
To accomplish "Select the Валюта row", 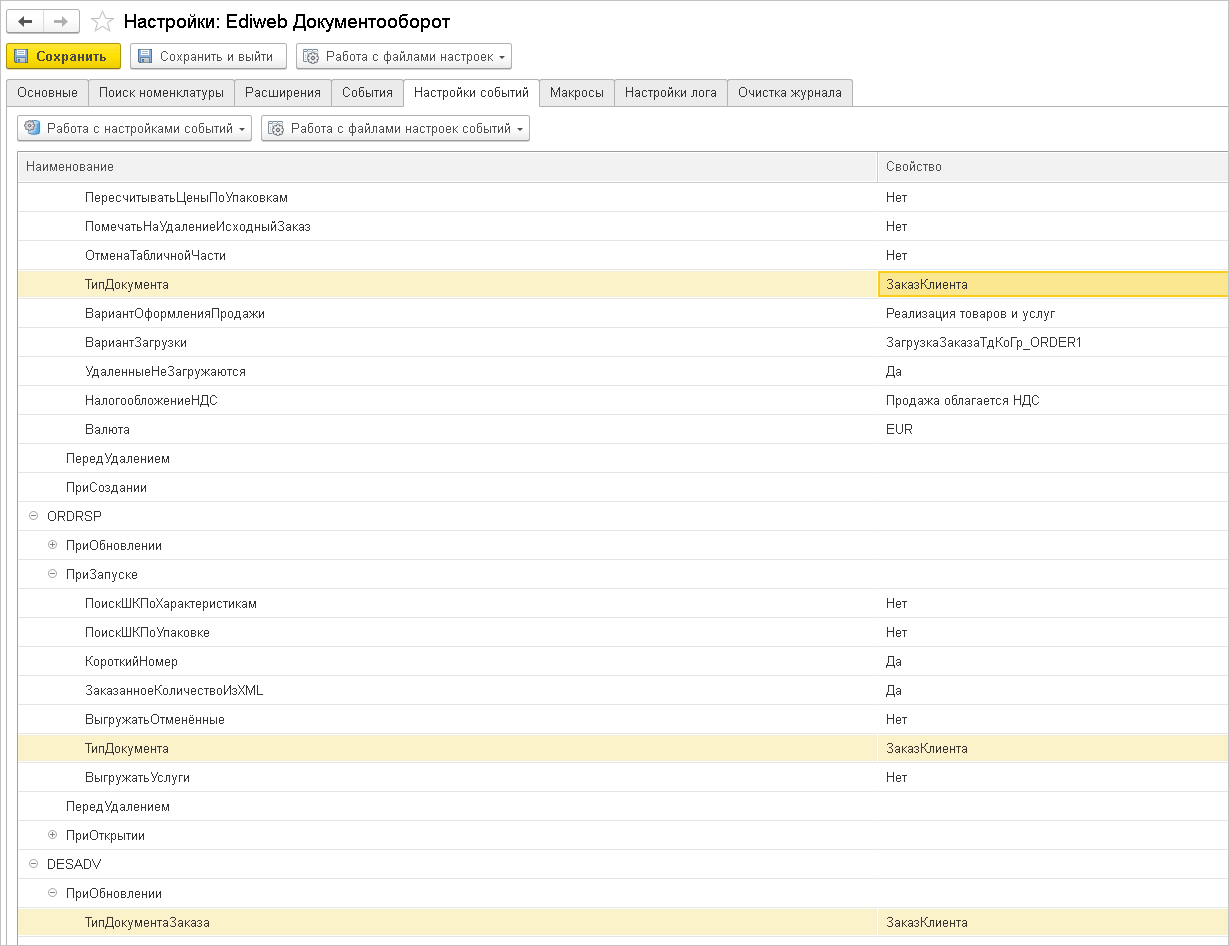I will point(107,430).
